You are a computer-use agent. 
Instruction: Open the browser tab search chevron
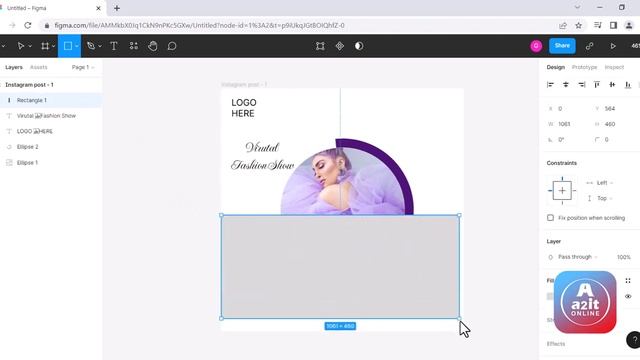[x=577, y=7]
